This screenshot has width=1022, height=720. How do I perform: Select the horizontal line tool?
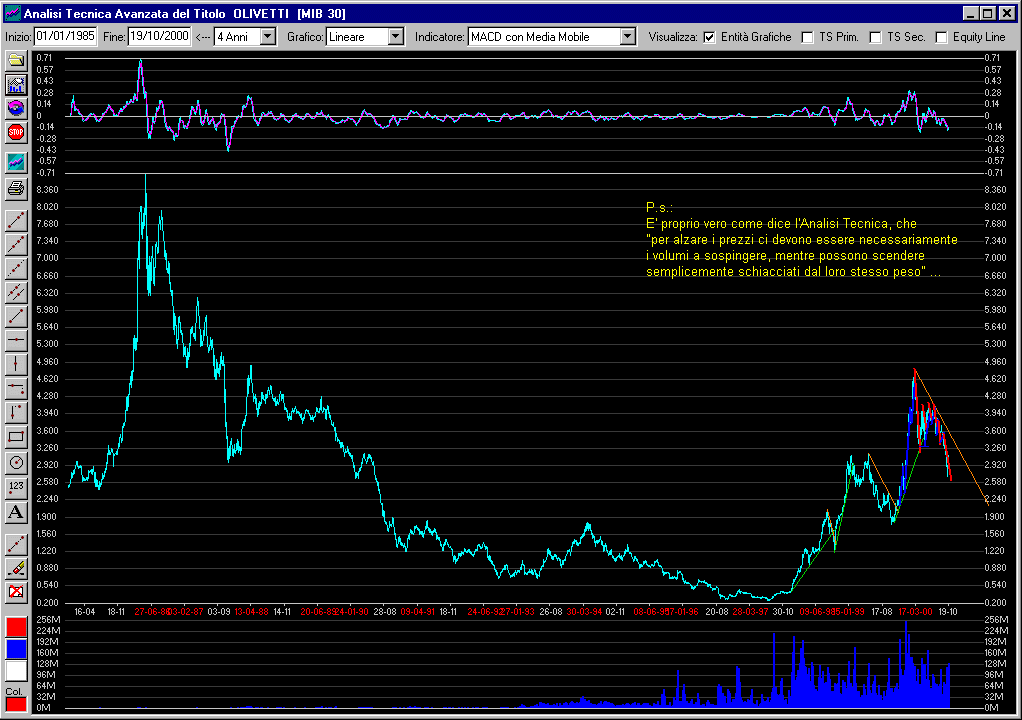click(x=16, y=340)
